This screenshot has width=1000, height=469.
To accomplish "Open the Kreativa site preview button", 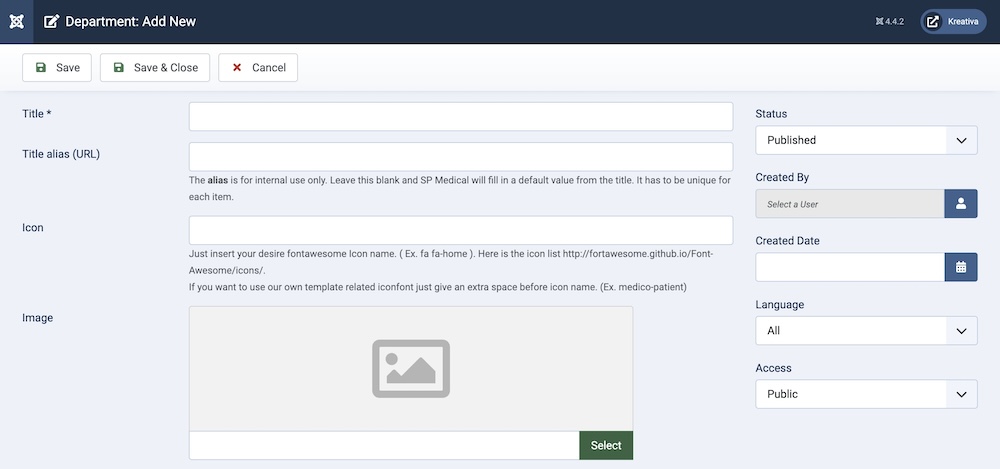I will click(x=953, y=22).
